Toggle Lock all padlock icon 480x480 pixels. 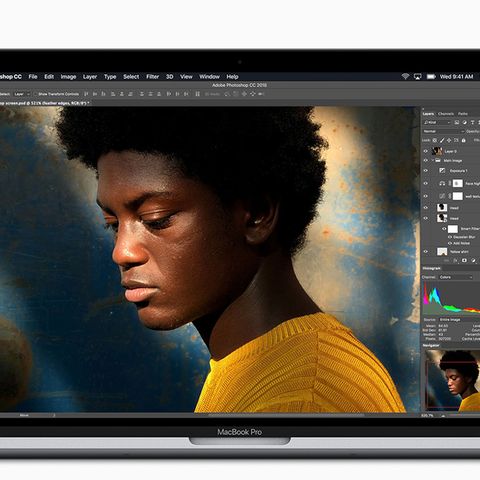464,140
